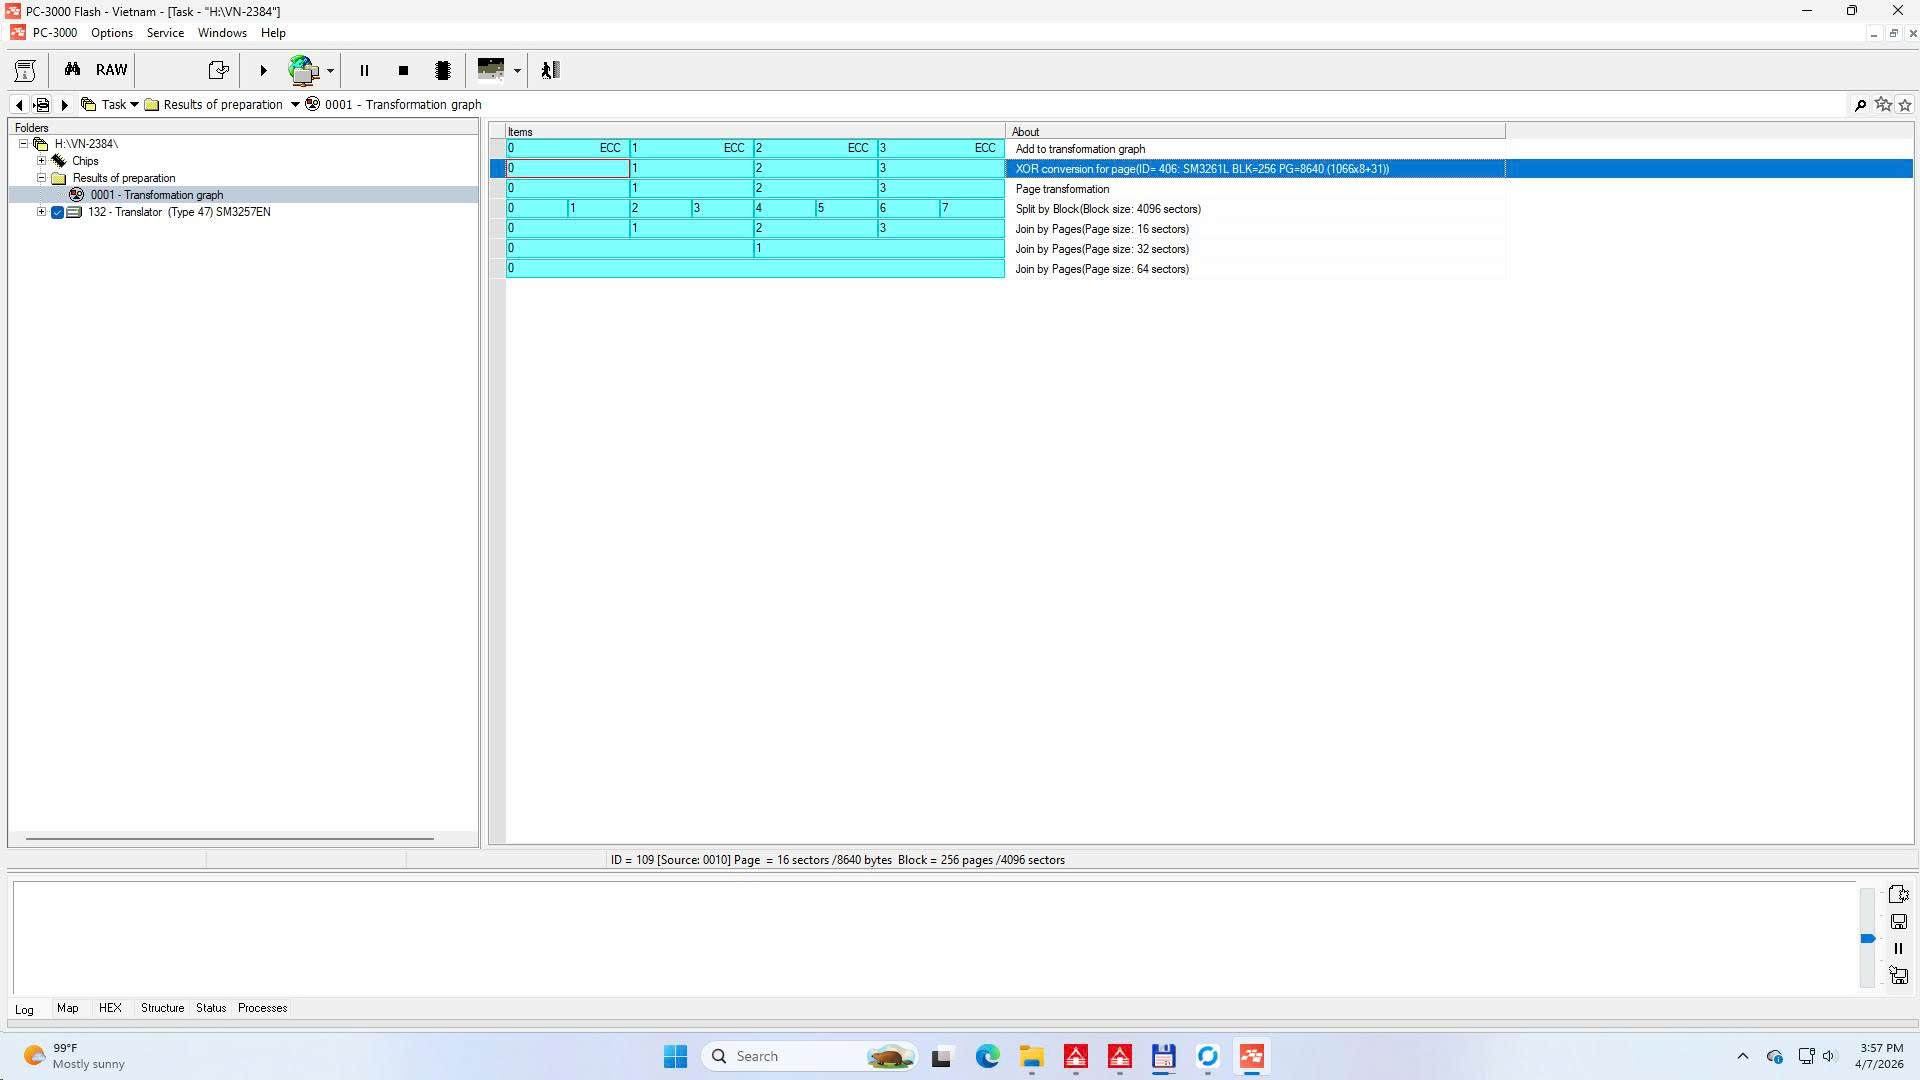Viewport: 1920px width, 1080px height.
Task: Switch to the Structure tab
Action: [162, 1008]
